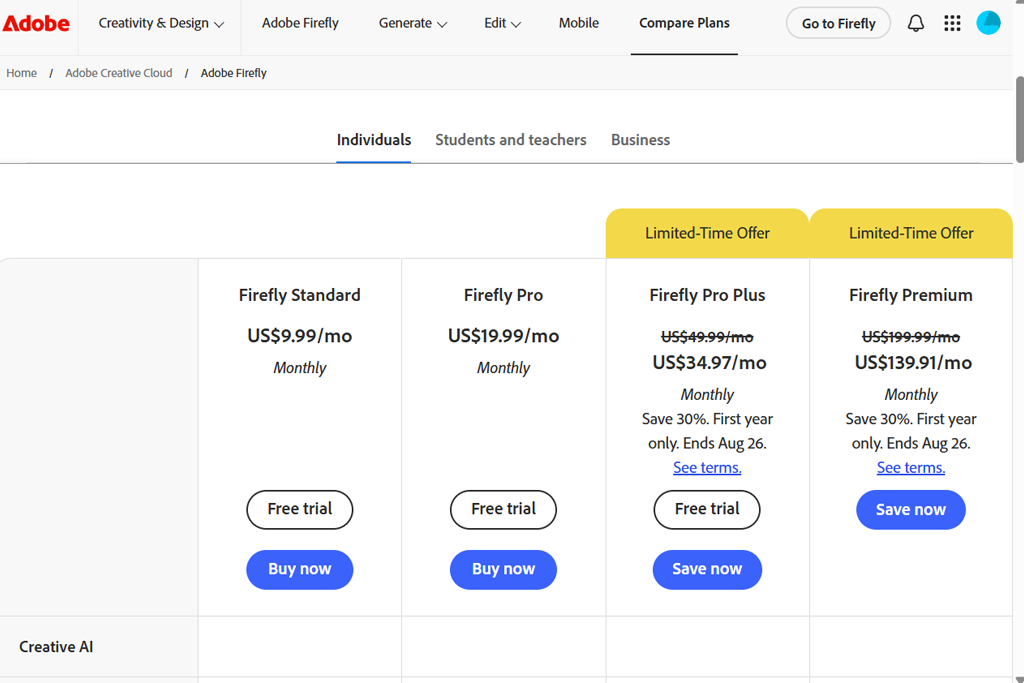
Task: Switch to Students and teachers tab
Action: click(511, 140)
